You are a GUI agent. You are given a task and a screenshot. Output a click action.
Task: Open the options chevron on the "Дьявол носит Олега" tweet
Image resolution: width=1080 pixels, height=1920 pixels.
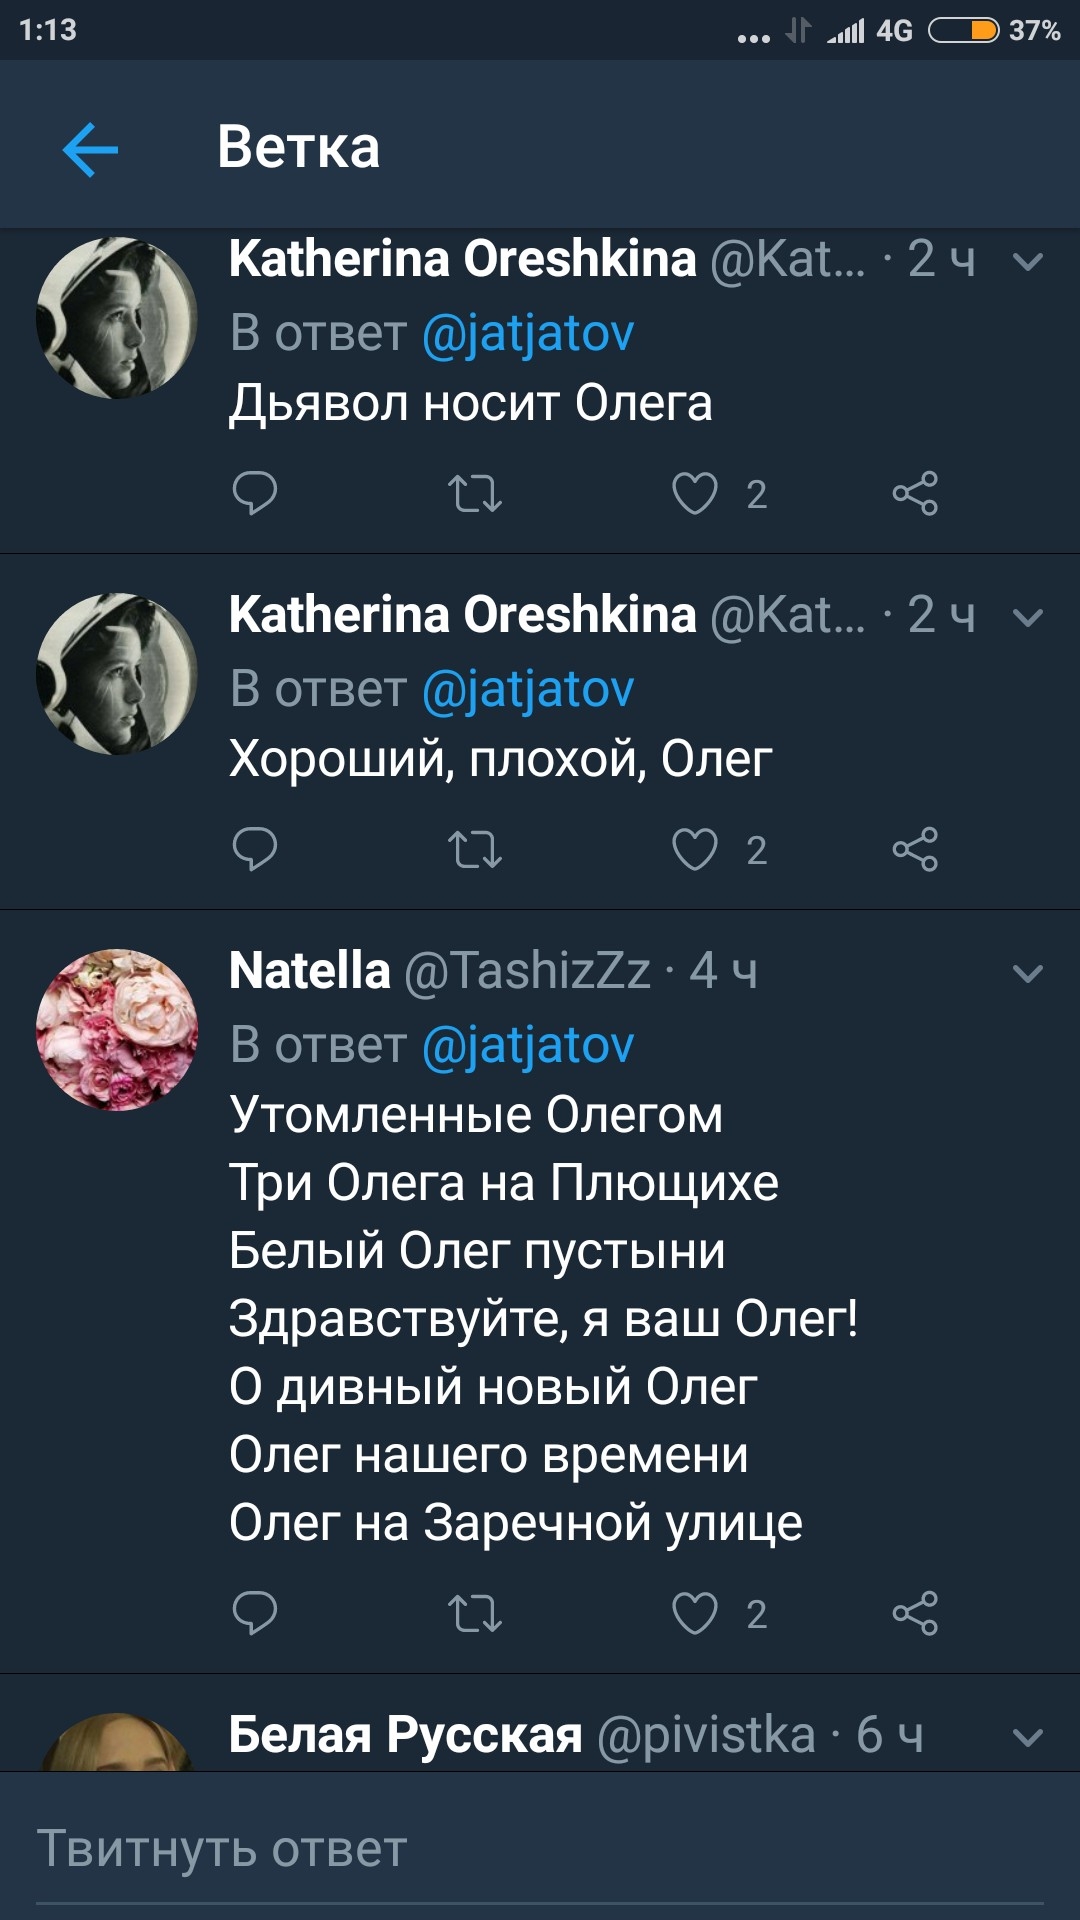(1027, 262)
